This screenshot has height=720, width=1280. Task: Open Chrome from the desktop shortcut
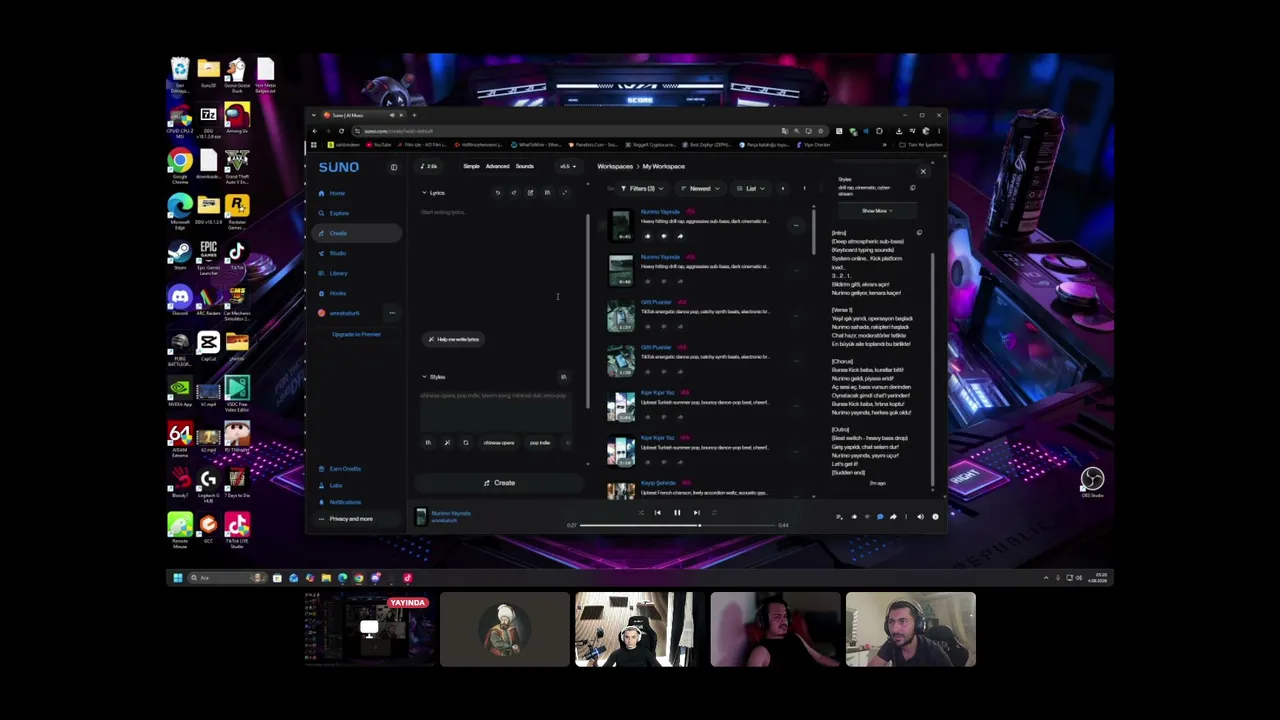click(180, 165)
